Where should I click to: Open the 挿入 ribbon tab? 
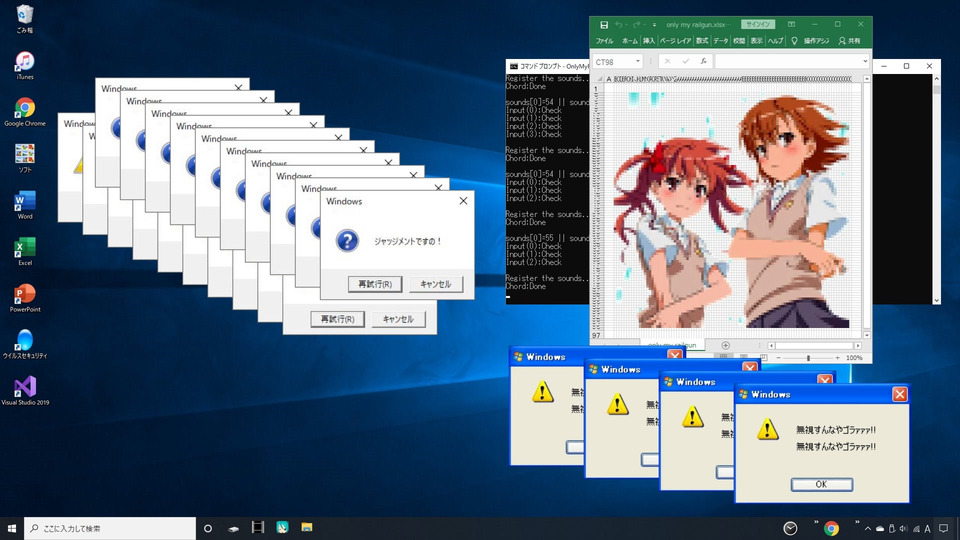pos(649,41)
